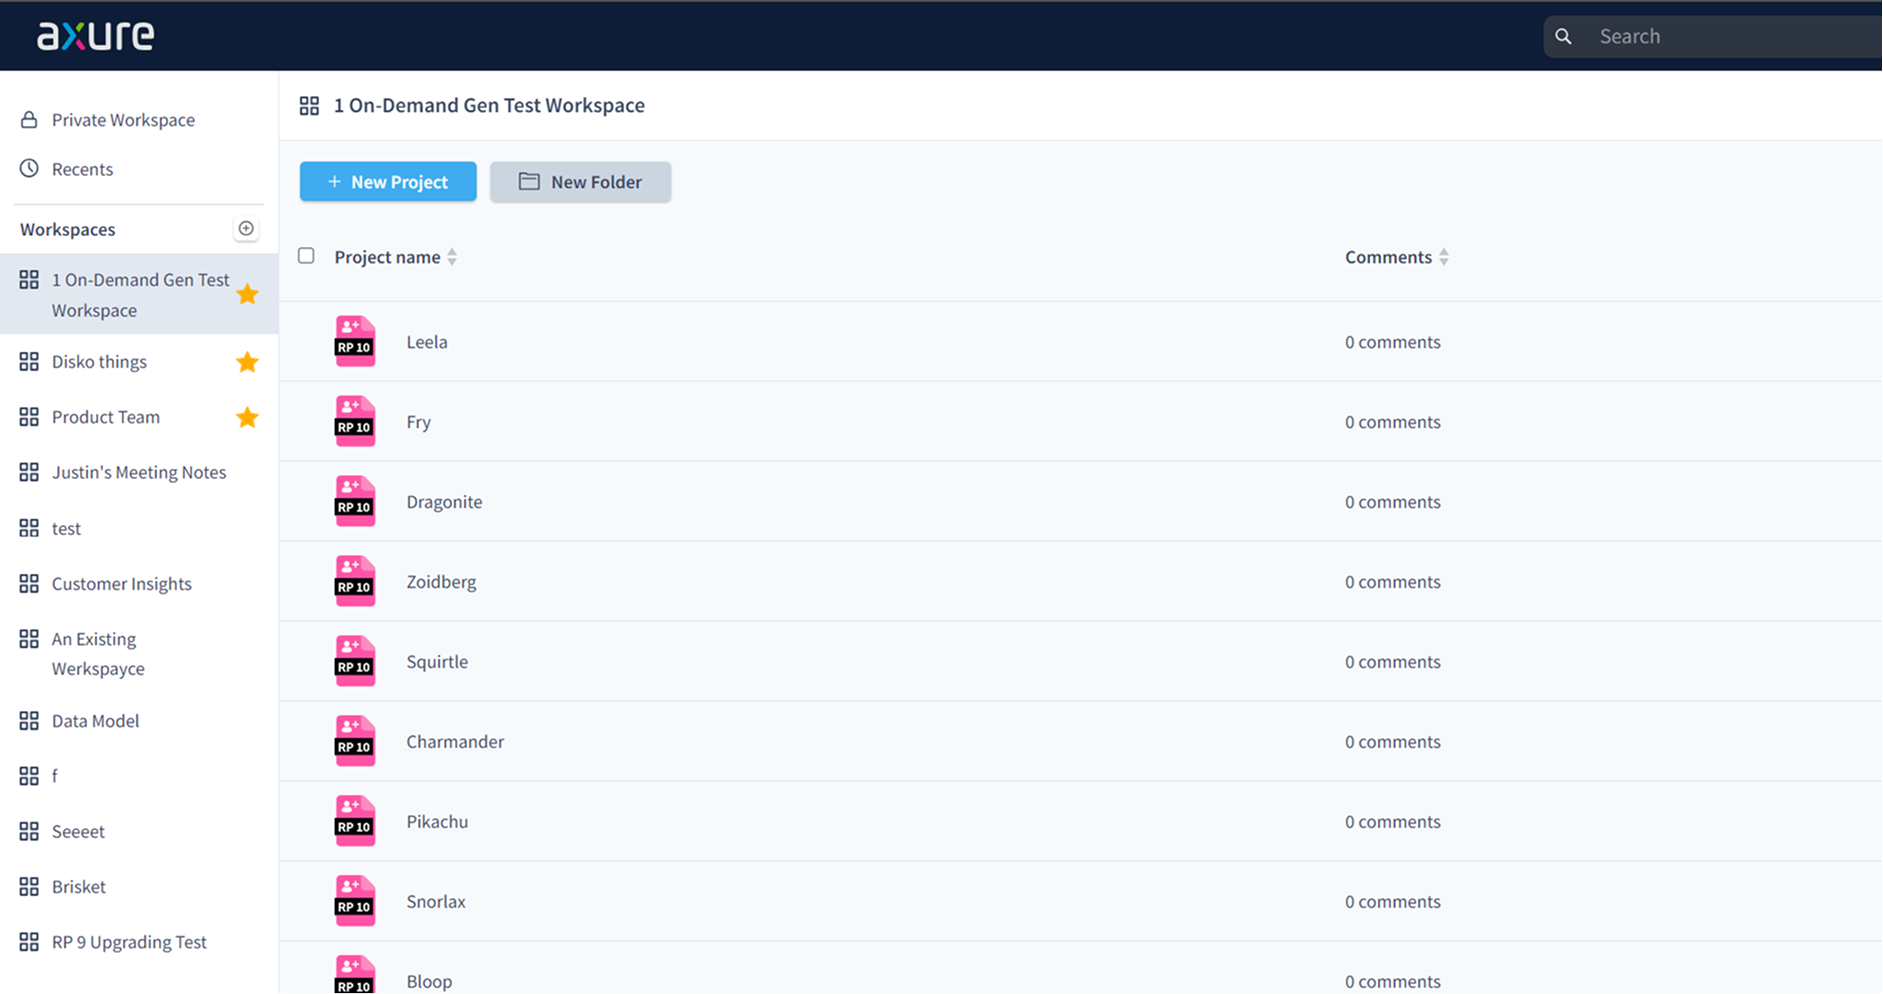This screenshot has height=994, width=1883.
Task: Open the Fry project
Action: (x=418, y=421)
